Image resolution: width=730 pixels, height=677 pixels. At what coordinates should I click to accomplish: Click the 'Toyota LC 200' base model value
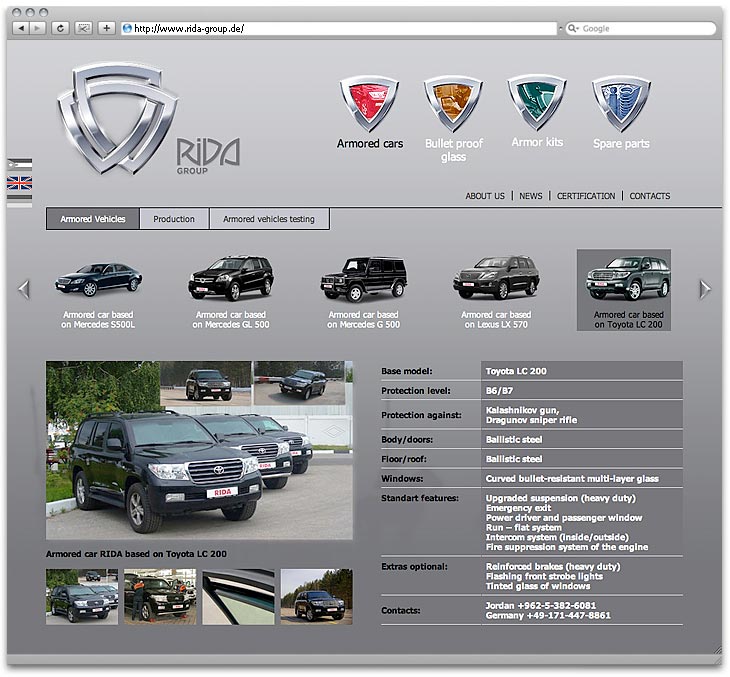click(x=516, y=371)
